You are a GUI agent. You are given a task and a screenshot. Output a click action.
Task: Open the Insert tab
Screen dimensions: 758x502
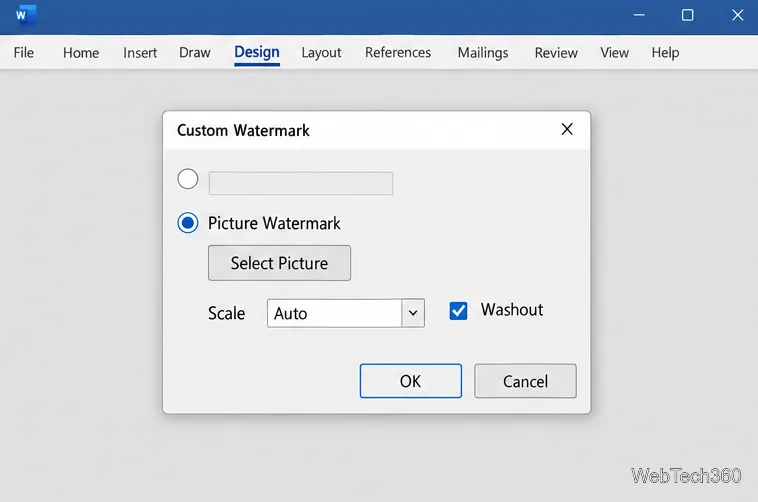[x=140, y=52]
